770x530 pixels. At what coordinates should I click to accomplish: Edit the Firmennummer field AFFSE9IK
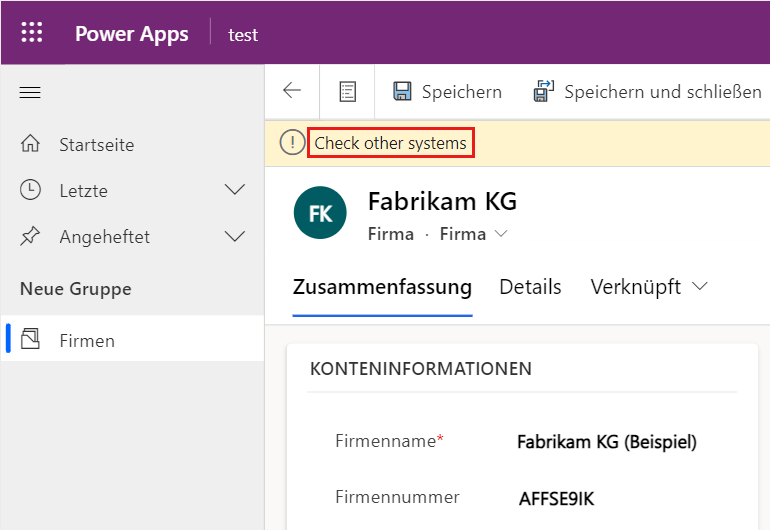556,499
